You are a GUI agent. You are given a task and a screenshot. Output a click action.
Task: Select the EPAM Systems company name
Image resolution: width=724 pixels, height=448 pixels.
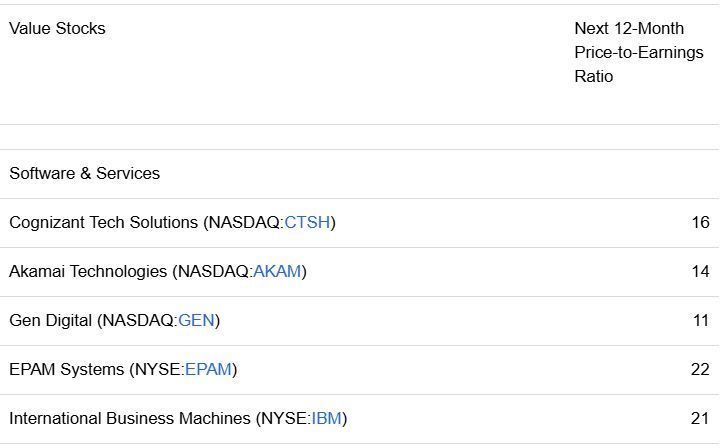tap(67, 370)
